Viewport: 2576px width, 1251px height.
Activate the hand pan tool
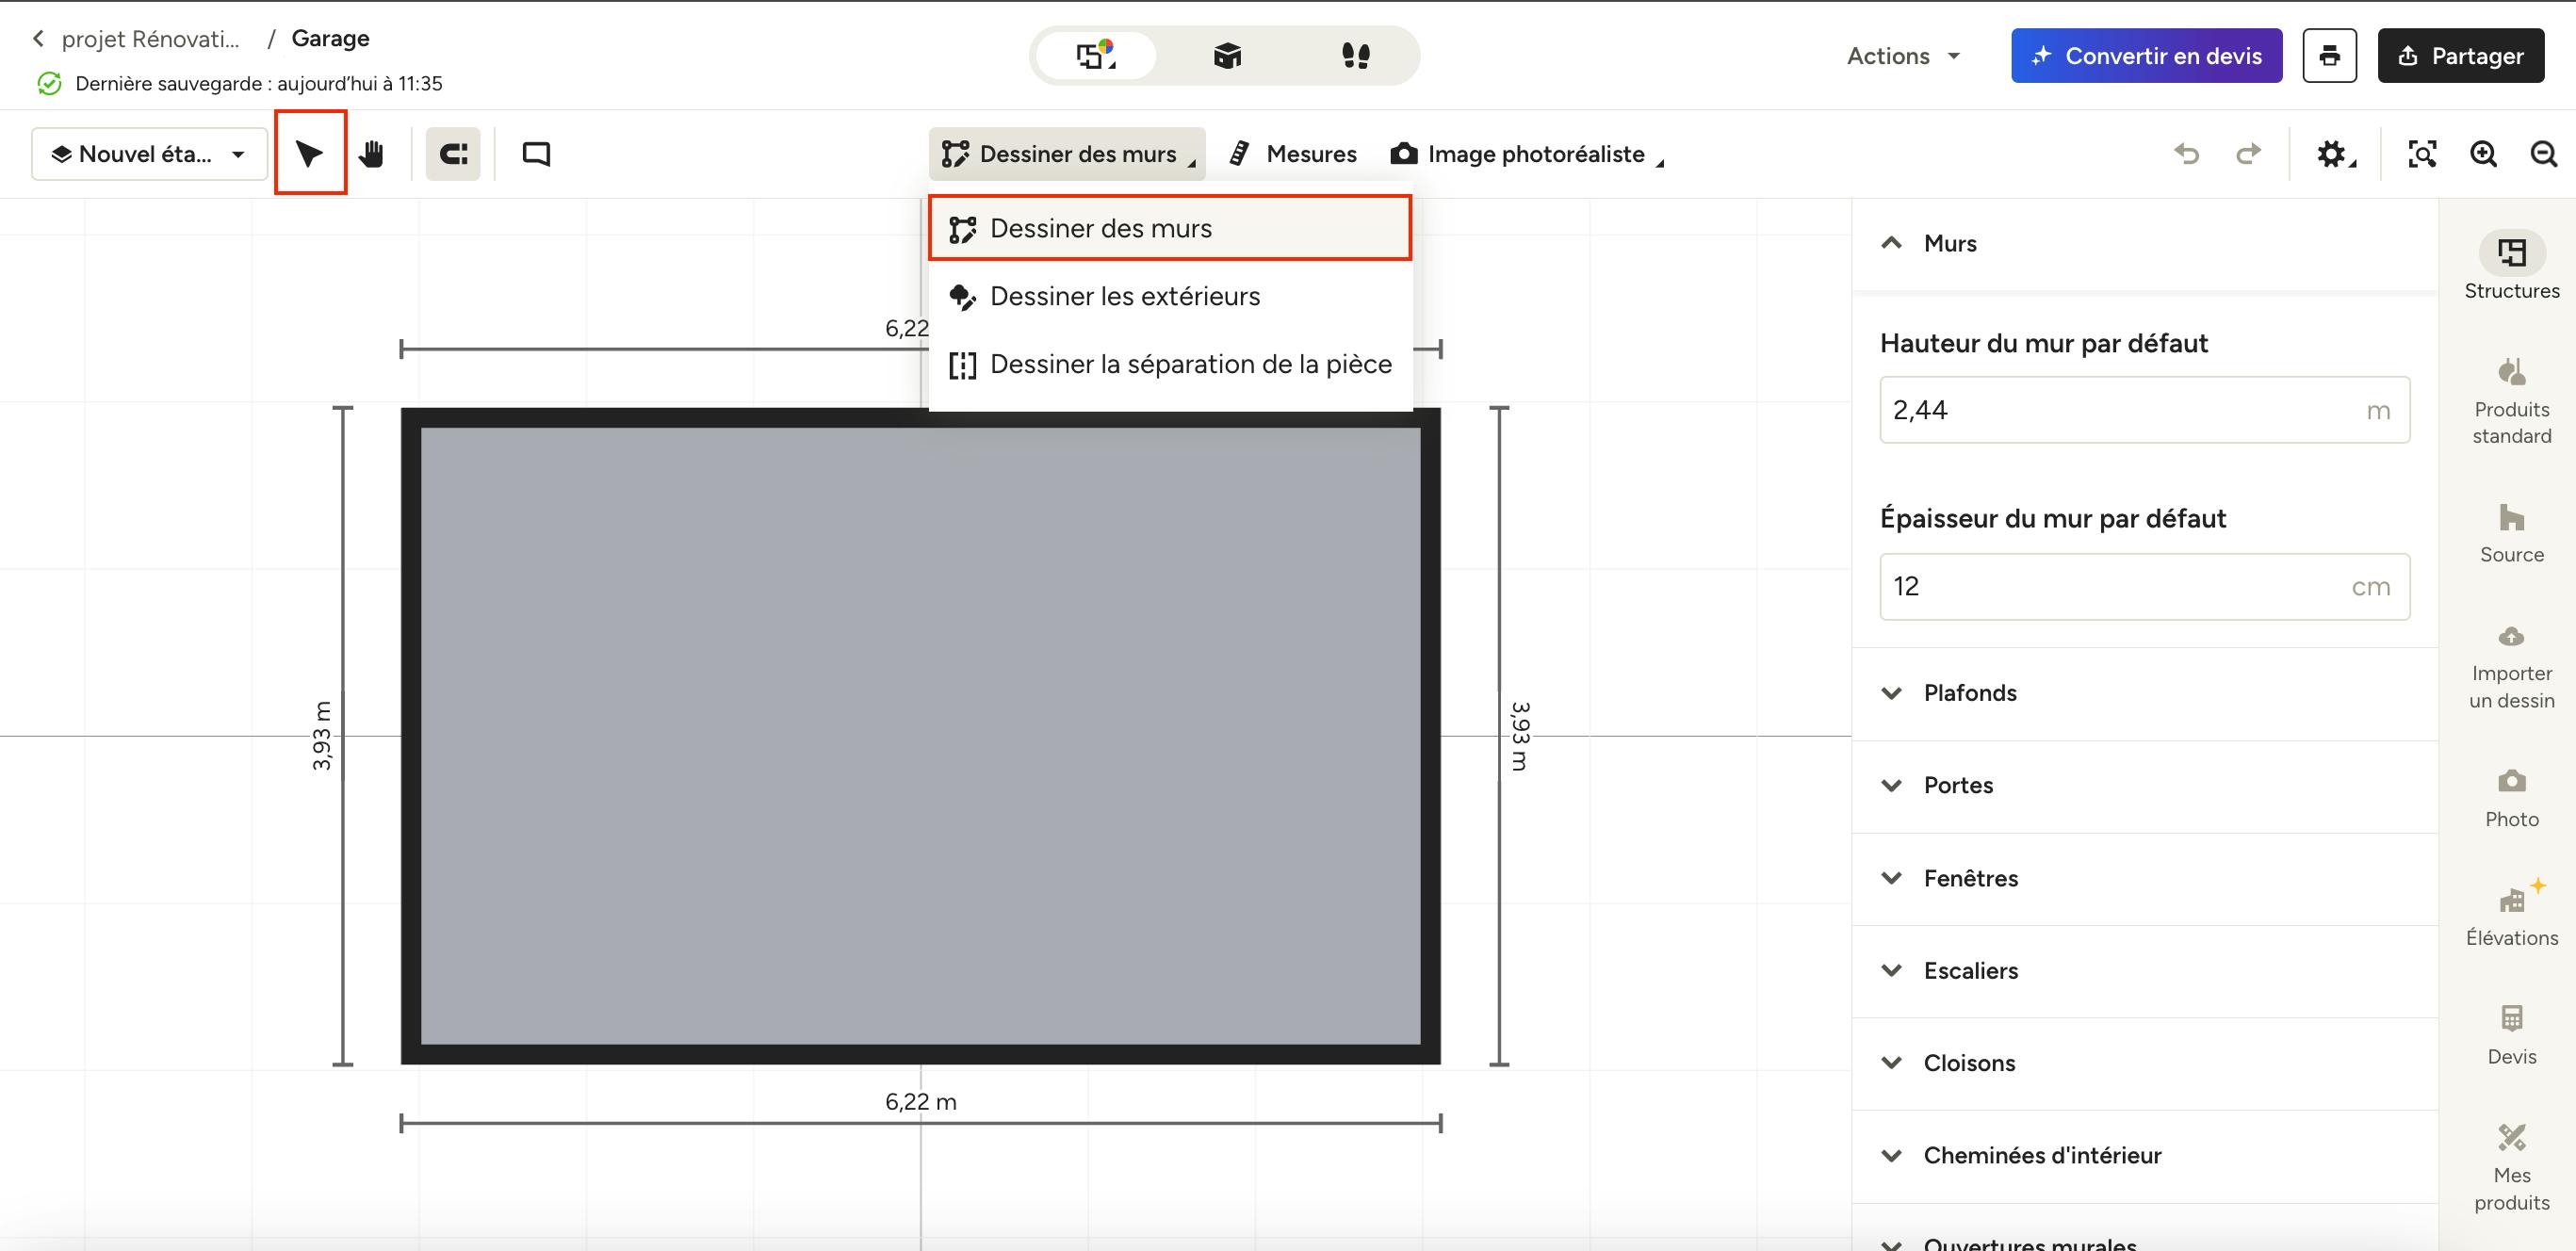[x=372, y=154]
